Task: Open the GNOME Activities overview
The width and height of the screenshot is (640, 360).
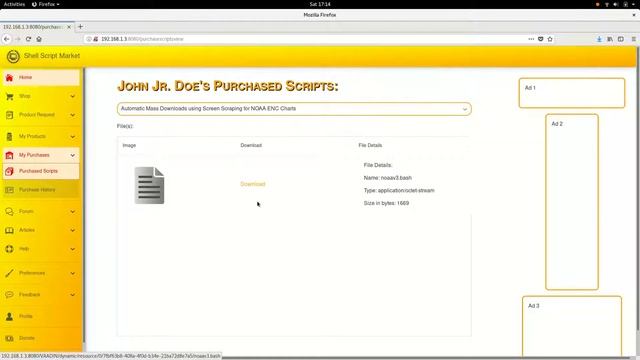Action: point(14,4)
